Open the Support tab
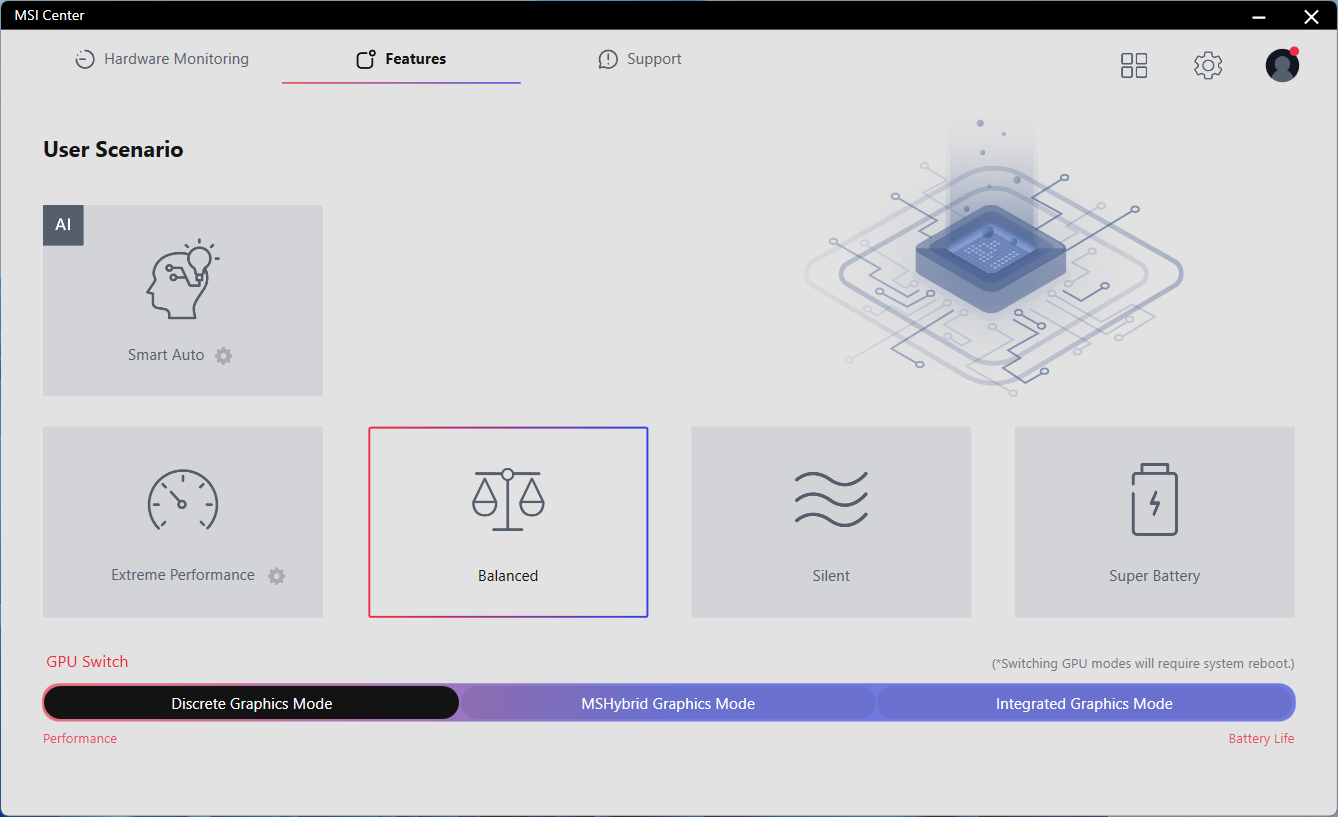The width and height of the screenshot is (1338, 817). click(x=640, y=59)
